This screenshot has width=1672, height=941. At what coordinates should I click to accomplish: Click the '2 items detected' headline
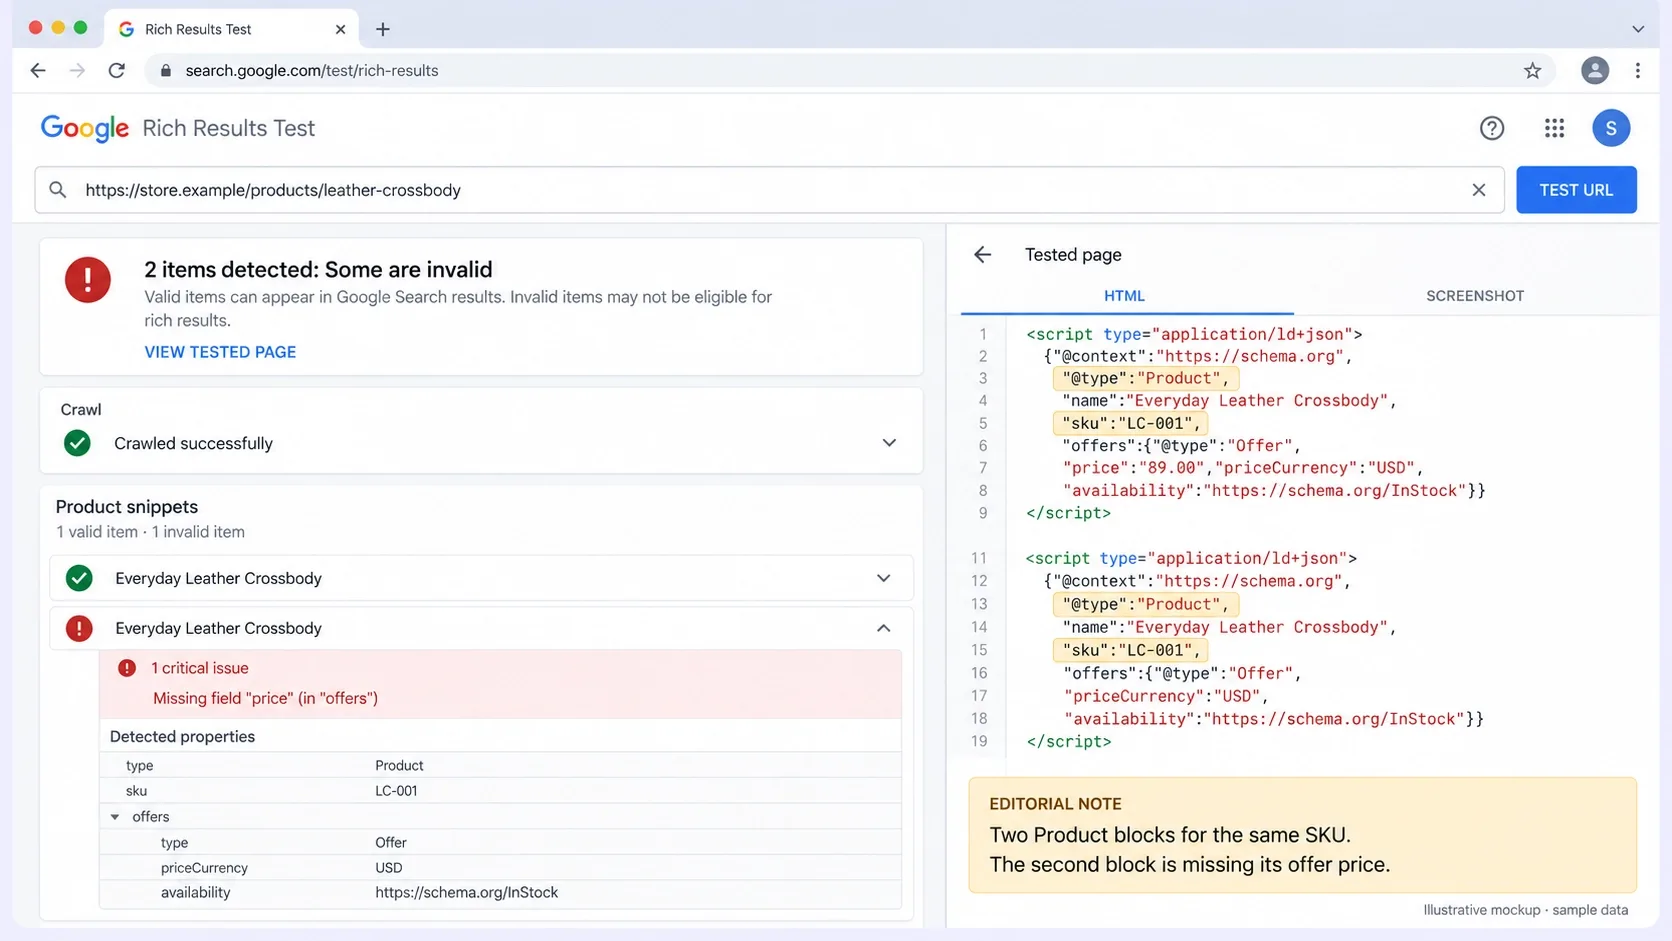point(318,270)
